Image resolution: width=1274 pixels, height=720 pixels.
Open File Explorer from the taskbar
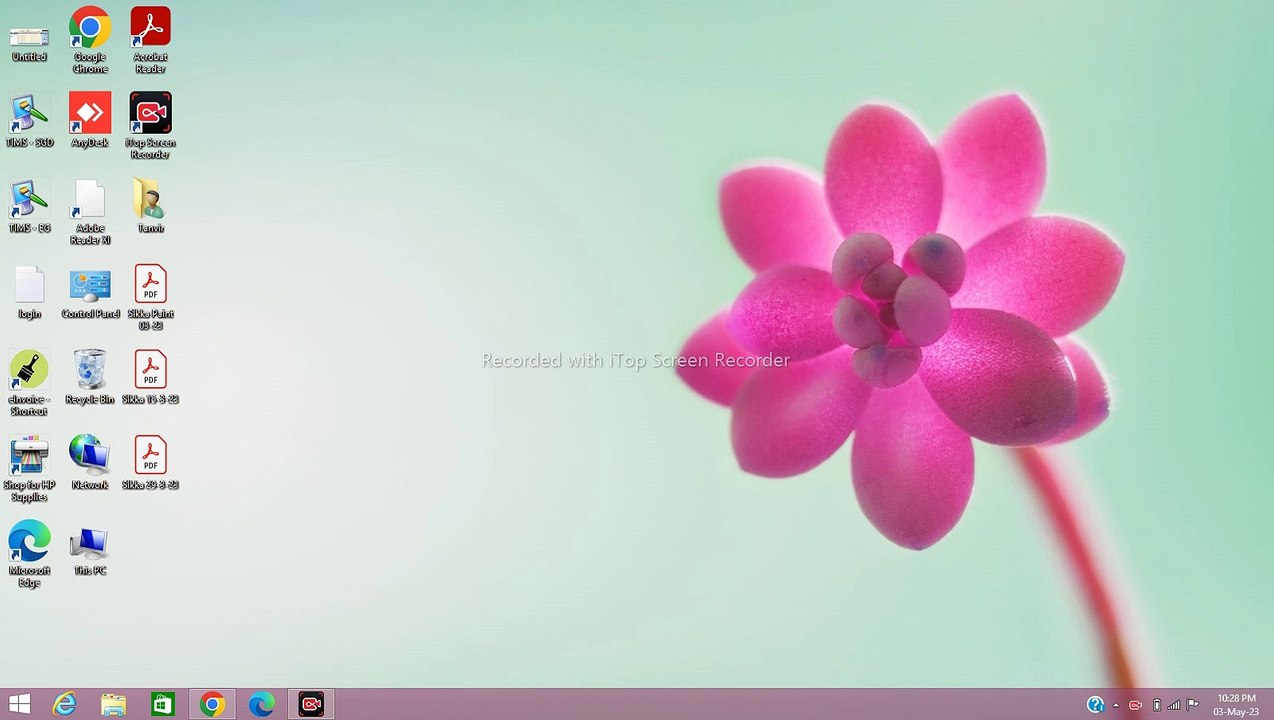[x=114, y=704]
